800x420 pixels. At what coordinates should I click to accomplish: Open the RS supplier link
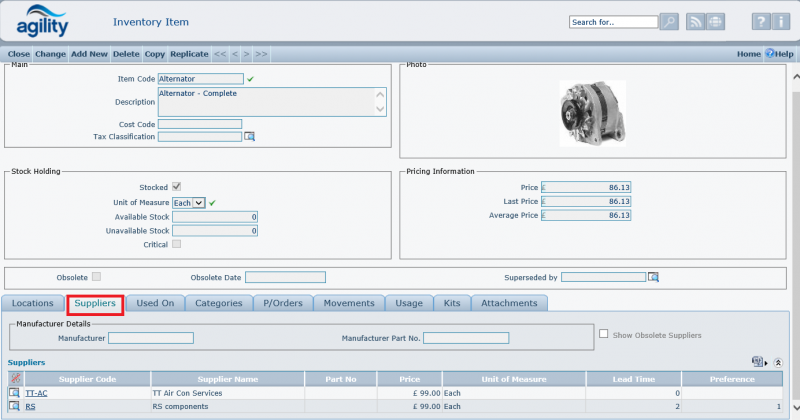click(x=30, y=407)
